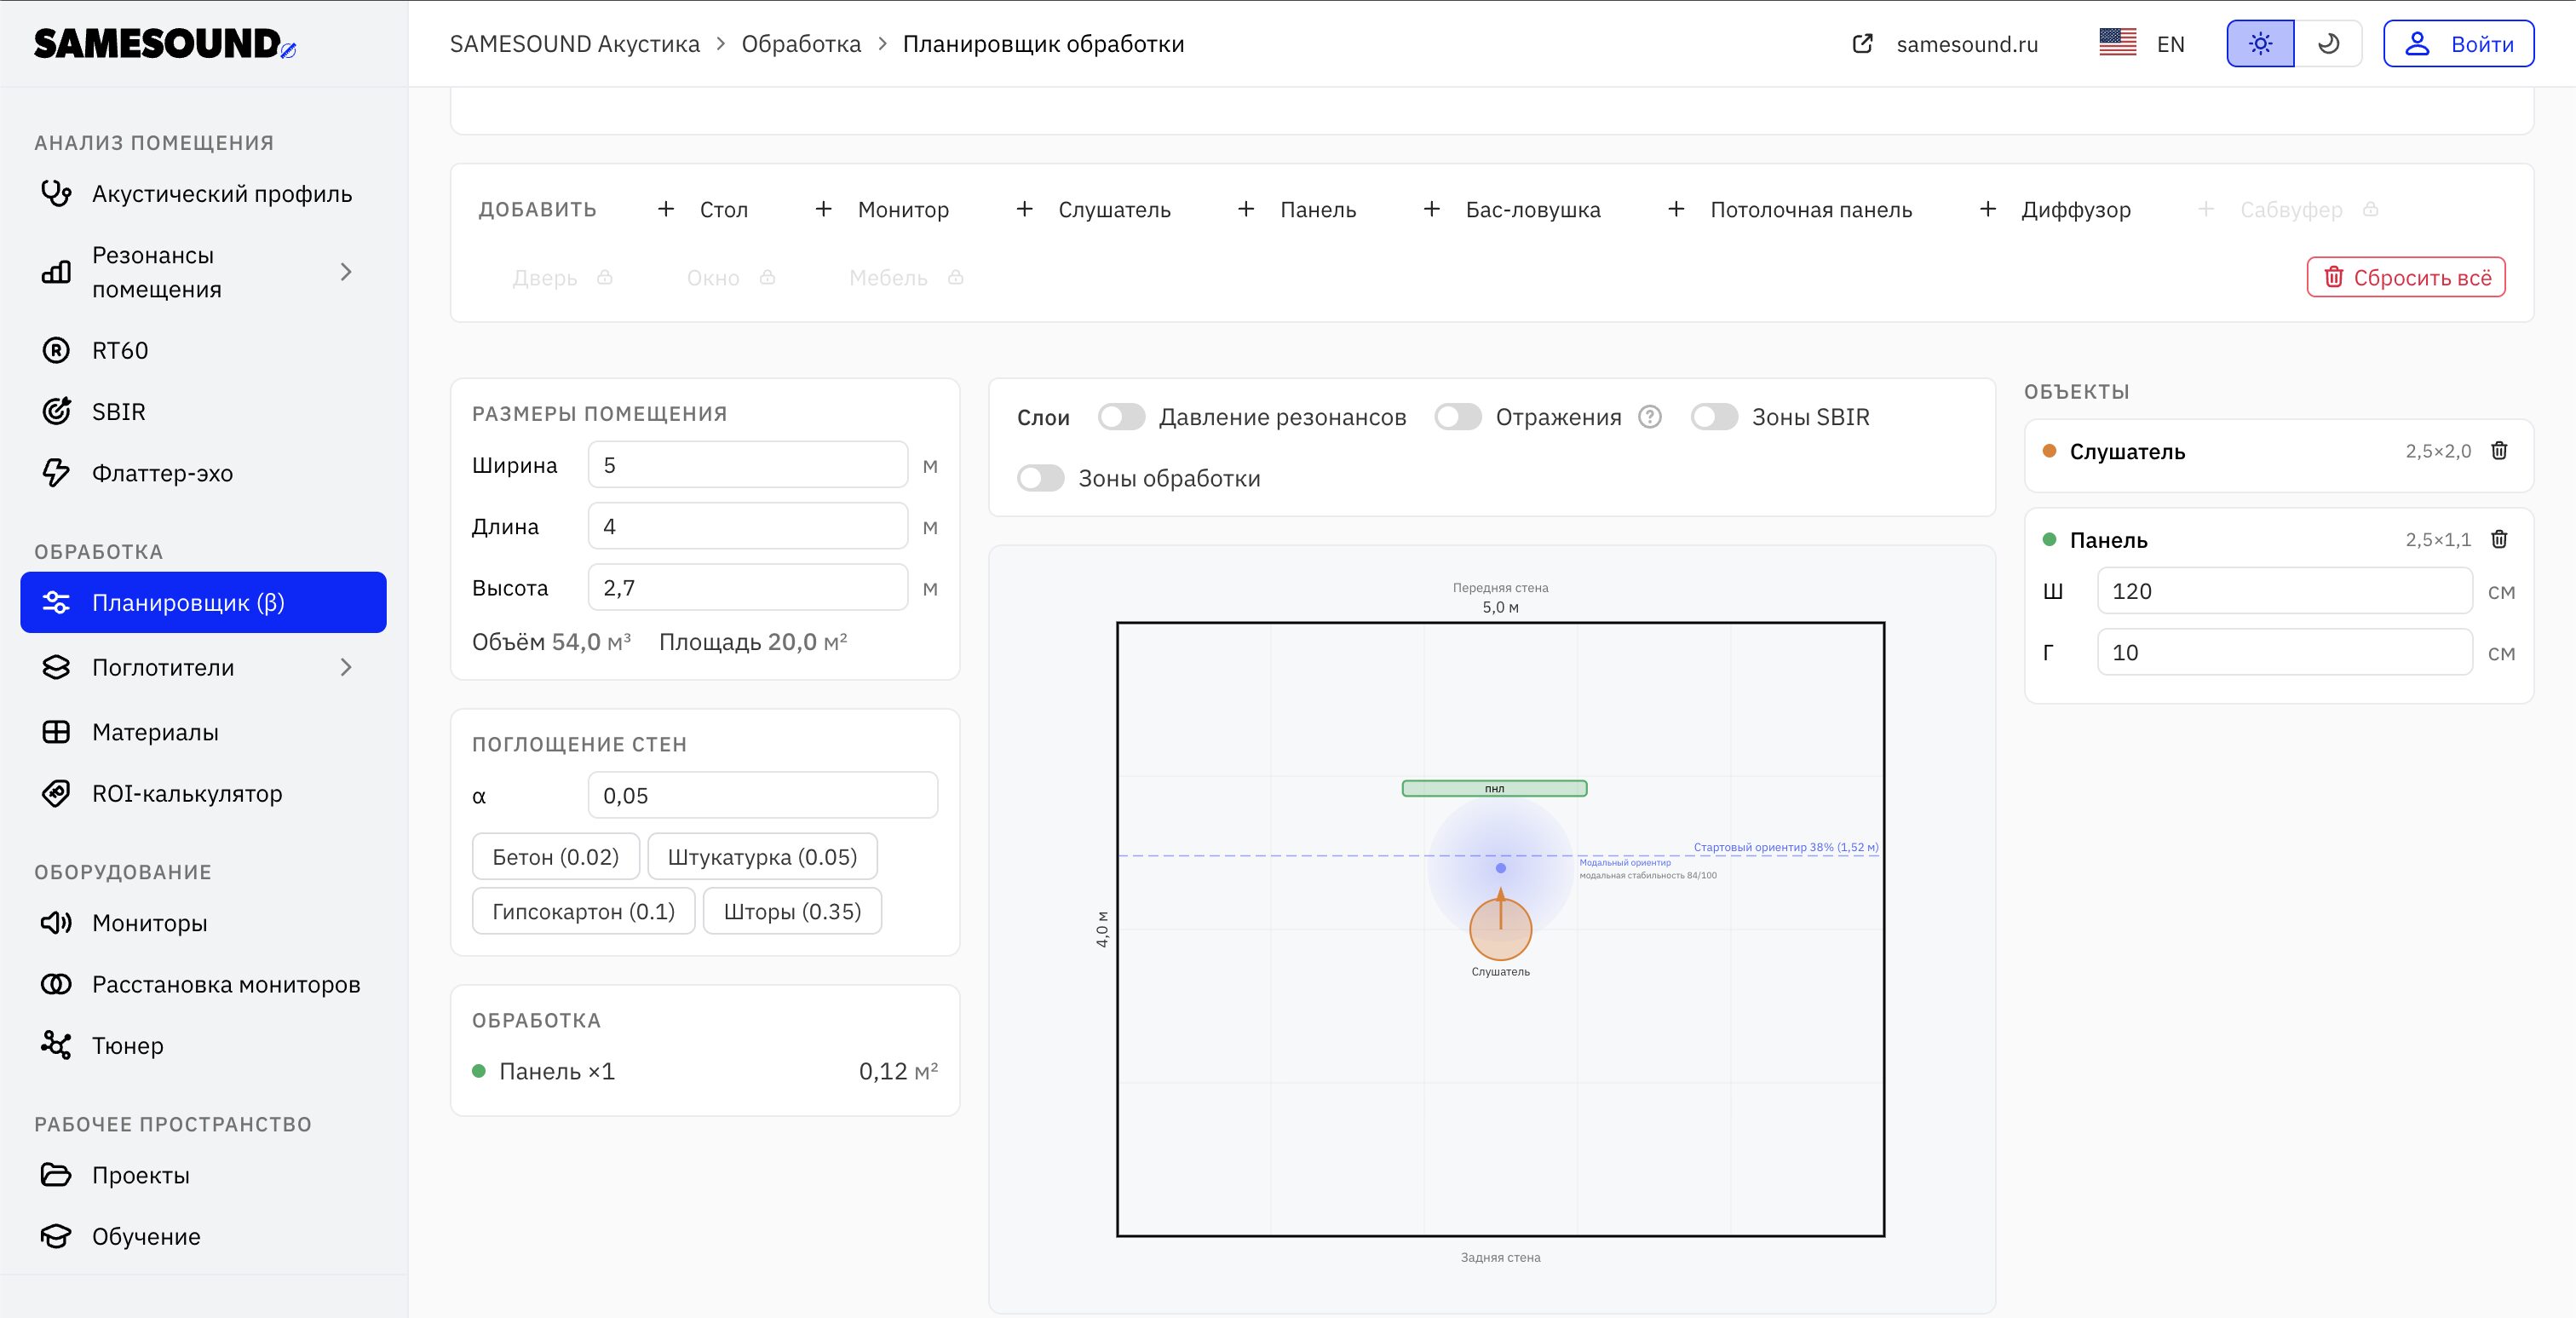Open the Тюнер tool in sidebar

point(128,1046)
